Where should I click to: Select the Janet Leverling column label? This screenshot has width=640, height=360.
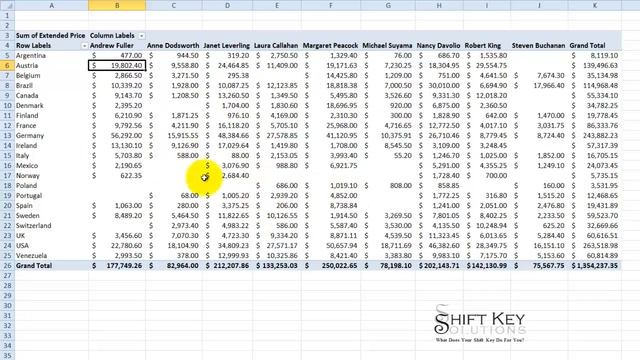(227, 46)
